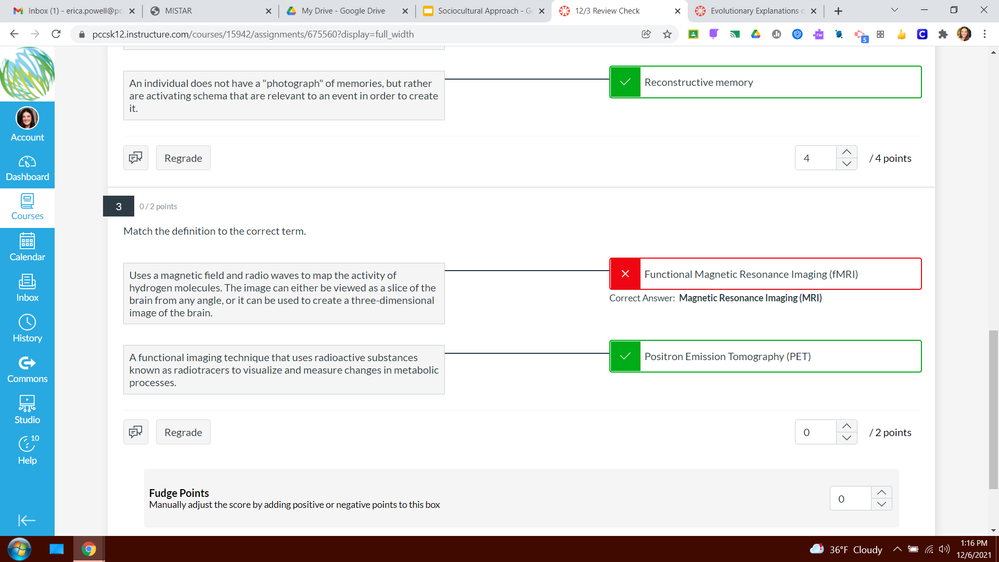Collapse the Canvas navigation sidebar
The width and height of the screenshot is (999, 562).
(27, 520)
